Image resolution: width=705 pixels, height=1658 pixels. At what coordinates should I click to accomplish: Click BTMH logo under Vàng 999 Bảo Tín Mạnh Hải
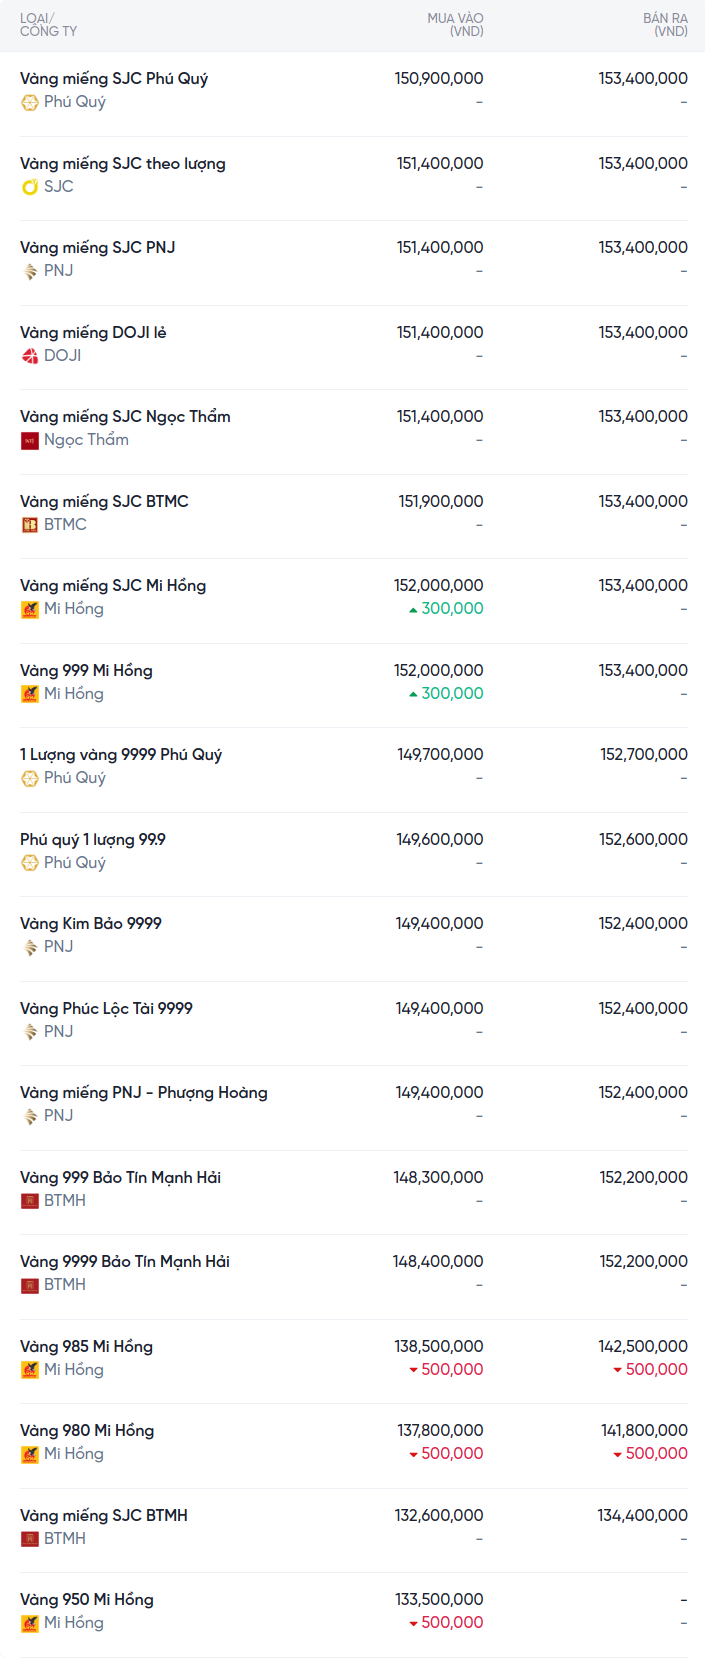[x=30, y=1201]
